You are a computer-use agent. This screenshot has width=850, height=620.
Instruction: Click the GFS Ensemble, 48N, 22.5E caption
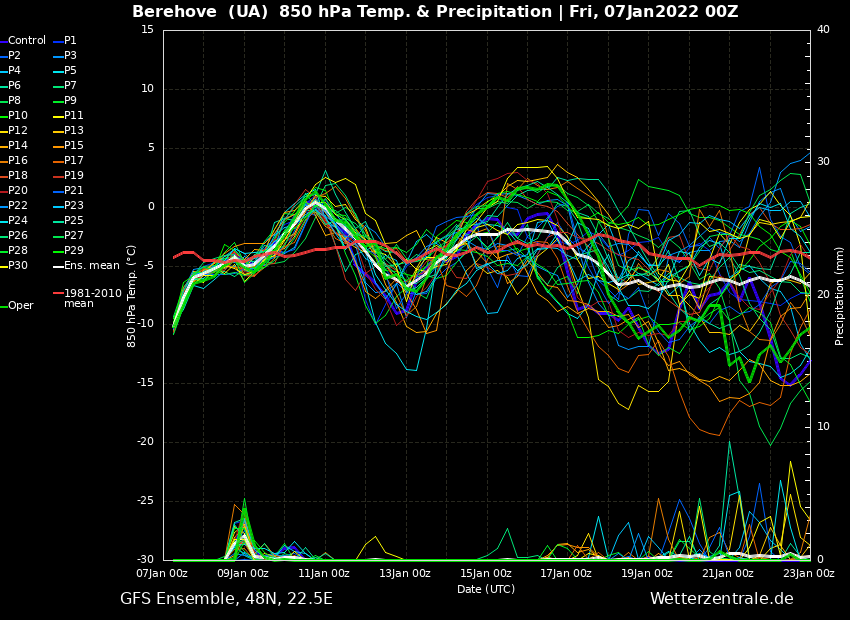(x=226, y=599)
